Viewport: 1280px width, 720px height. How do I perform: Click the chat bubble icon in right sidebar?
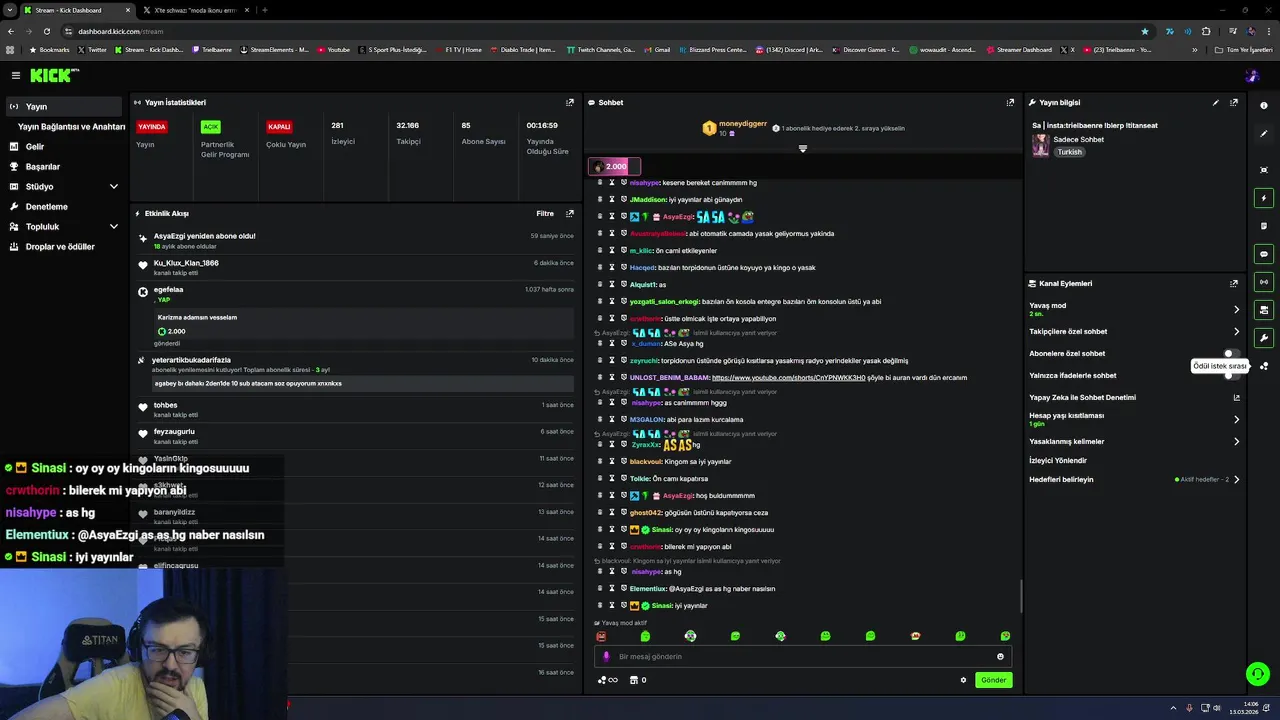pos(1264,254)
